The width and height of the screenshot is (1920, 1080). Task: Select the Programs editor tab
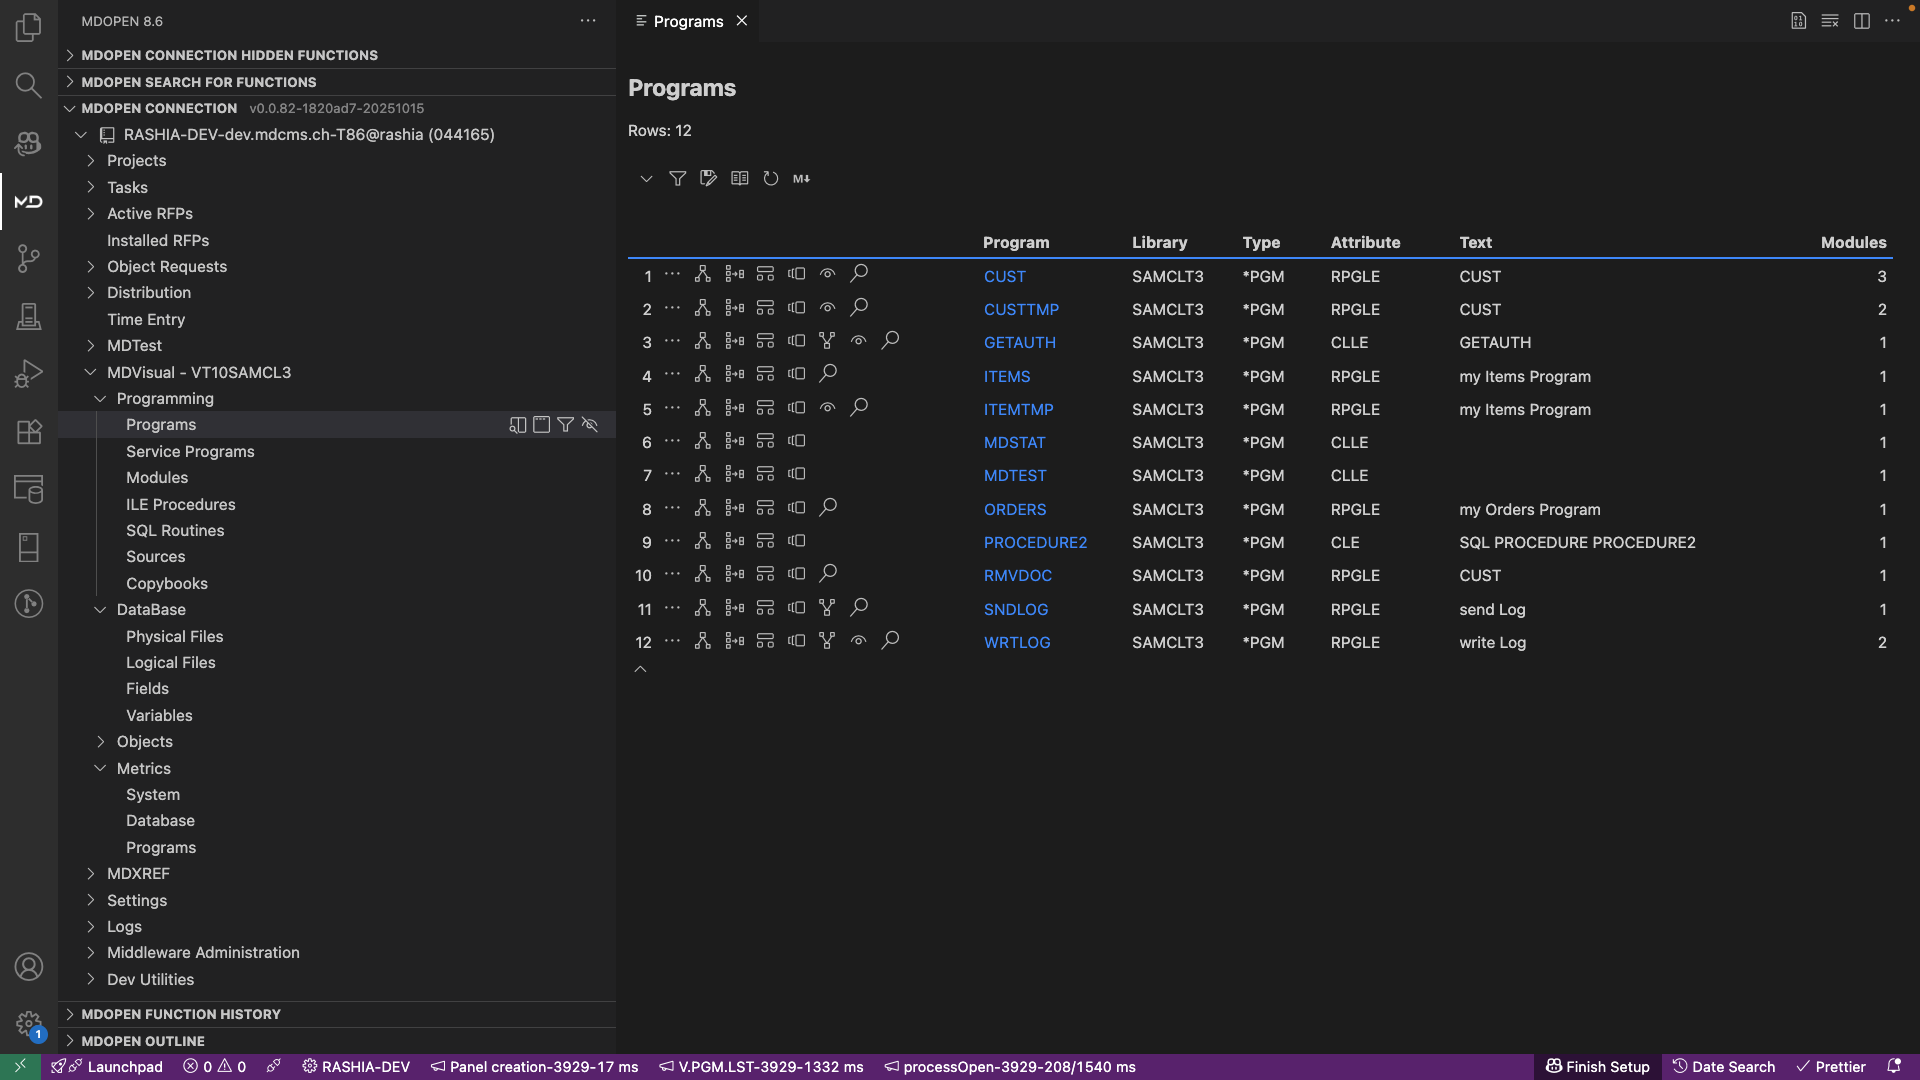(688, 21)
